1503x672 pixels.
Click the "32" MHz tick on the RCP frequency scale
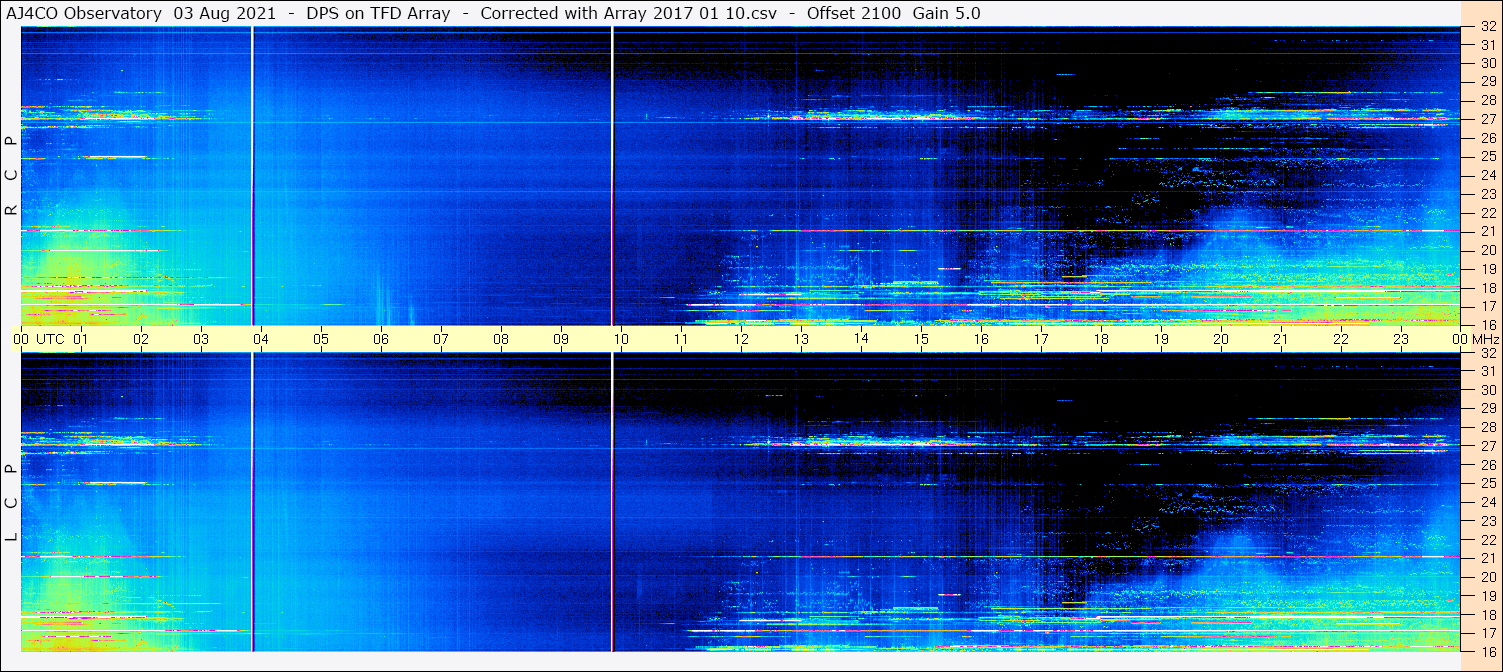(1487, 27)
